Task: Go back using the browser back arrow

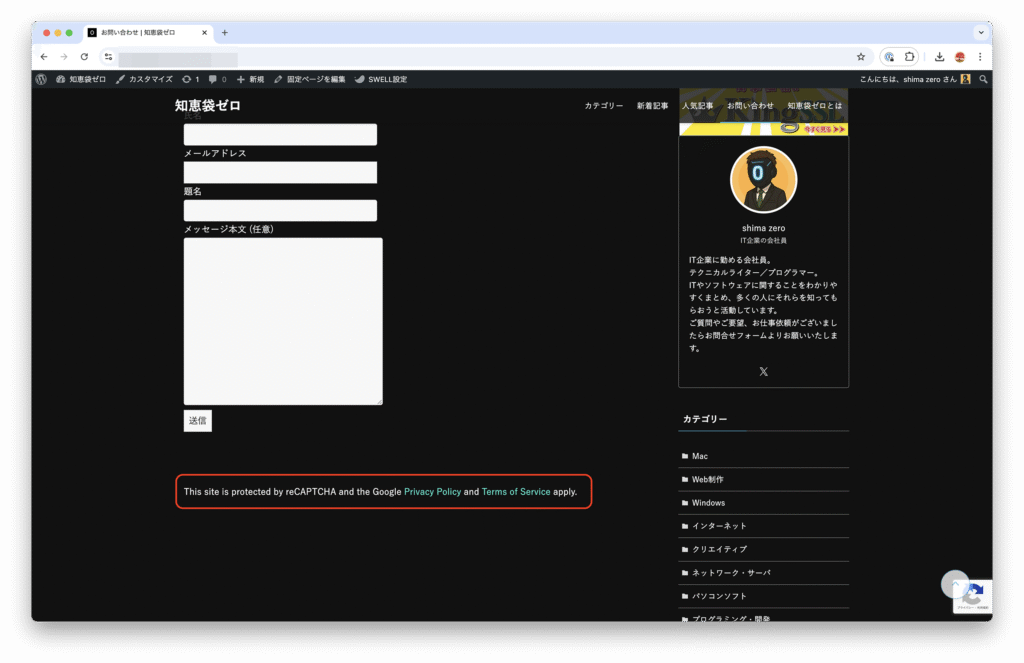Action: (44, 57)
